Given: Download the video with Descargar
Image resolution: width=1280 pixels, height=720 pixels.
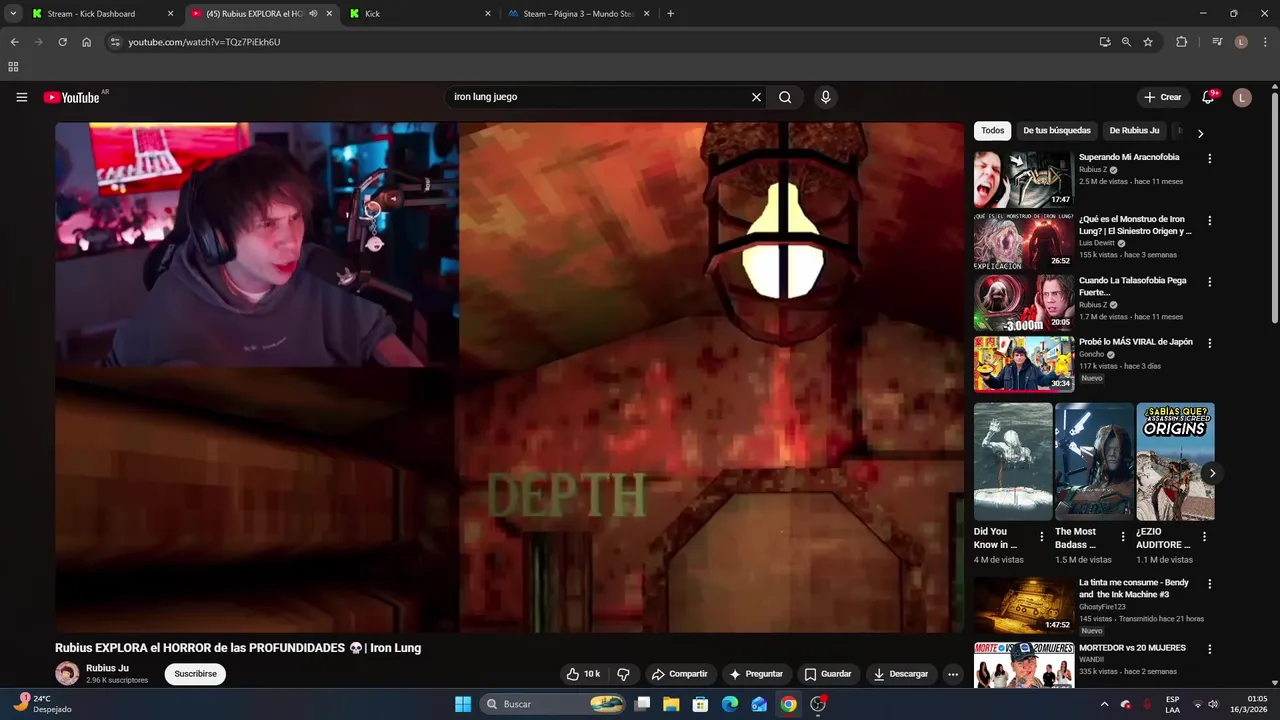Looking at the screenshot, I should 901,674.
